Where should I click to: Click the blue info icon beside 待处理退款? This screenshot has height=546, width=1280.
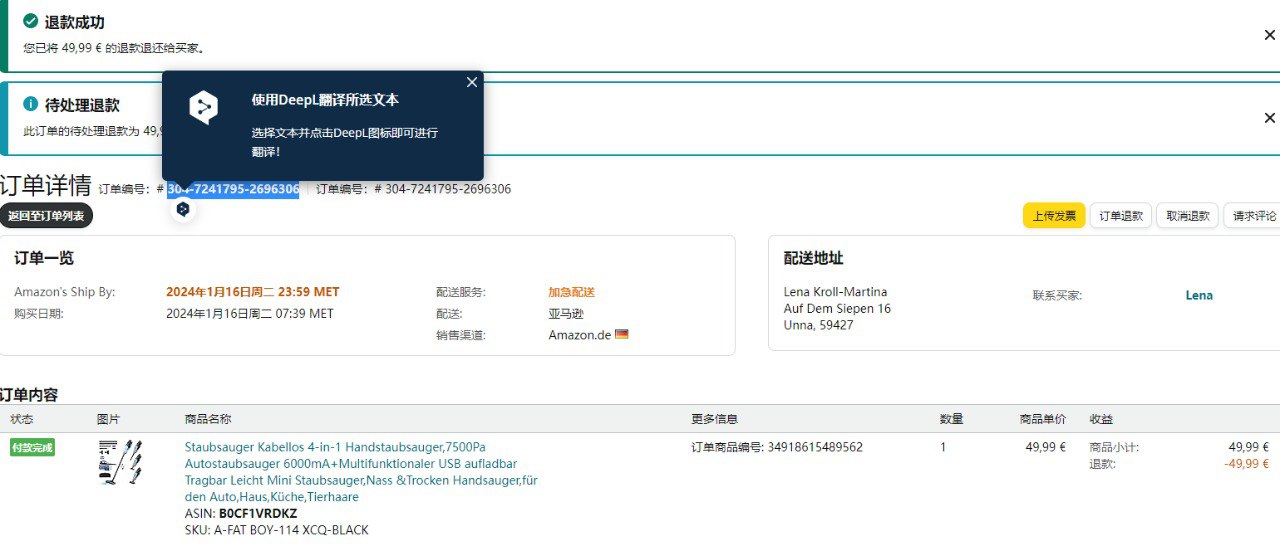pos(31,104)
